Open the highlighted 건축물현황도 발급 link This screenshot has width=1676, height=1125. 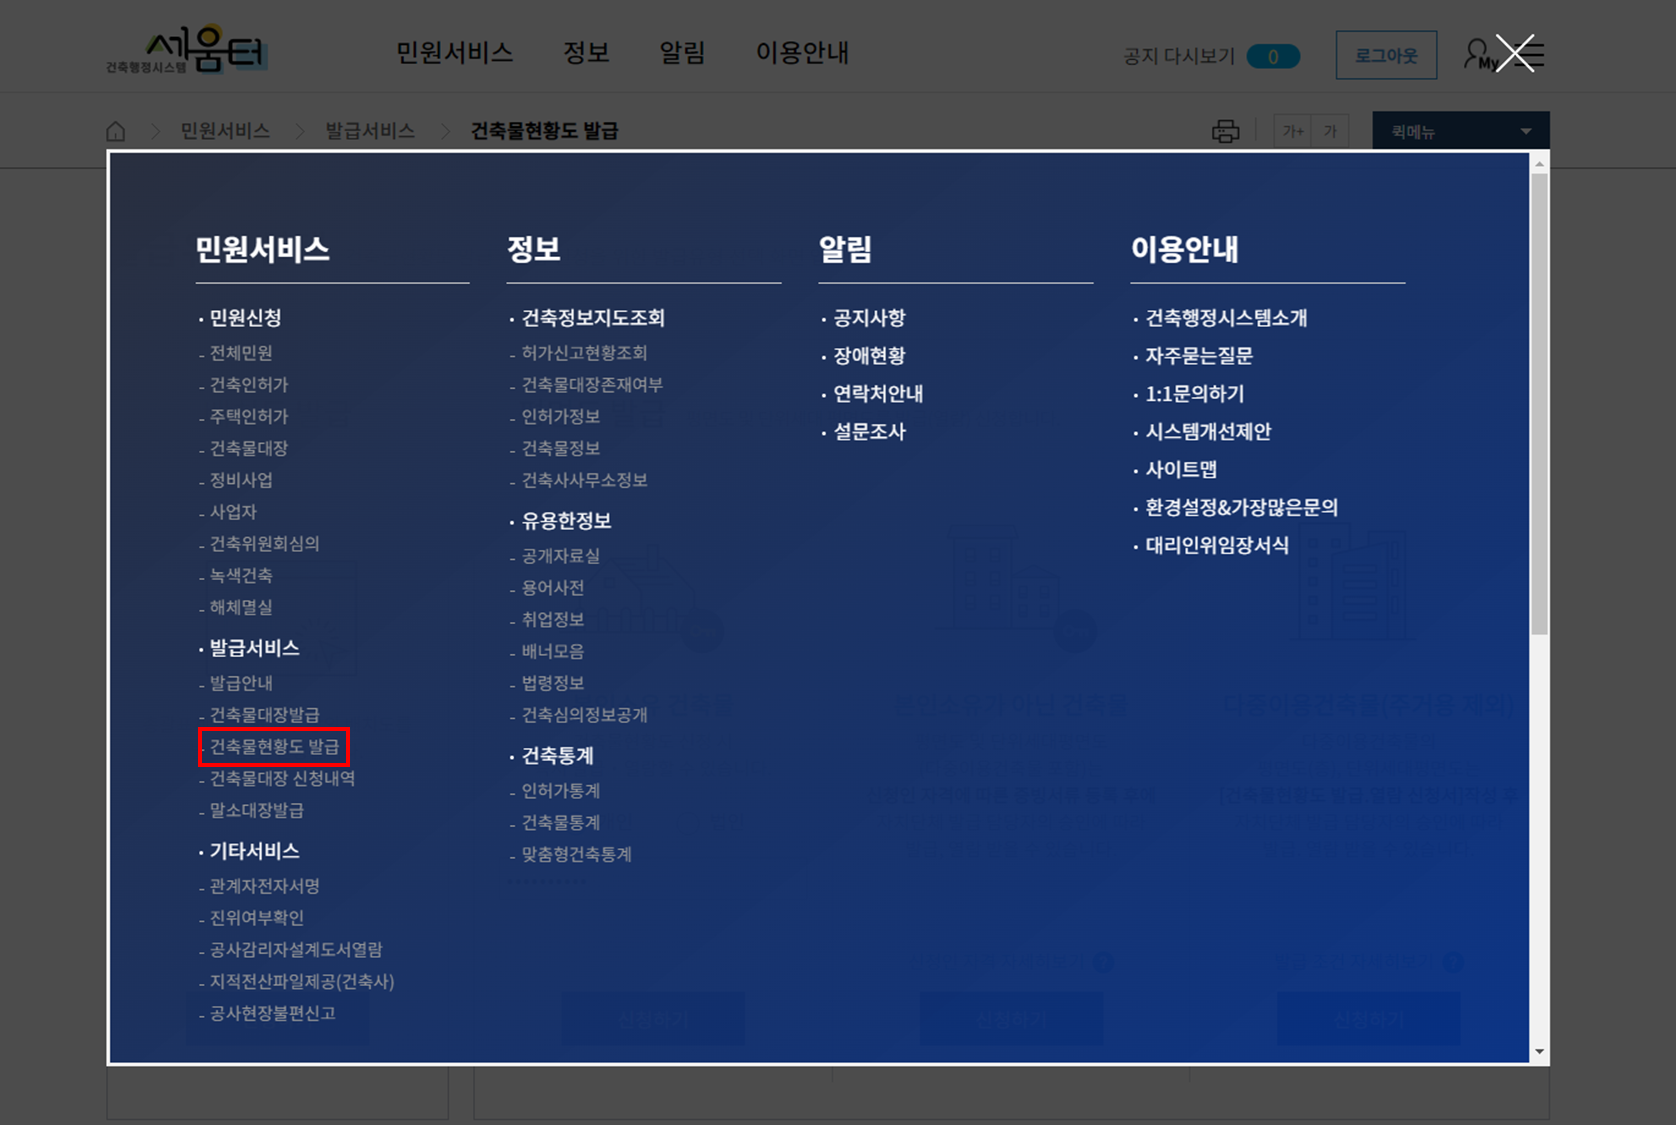tap(274, 746)
